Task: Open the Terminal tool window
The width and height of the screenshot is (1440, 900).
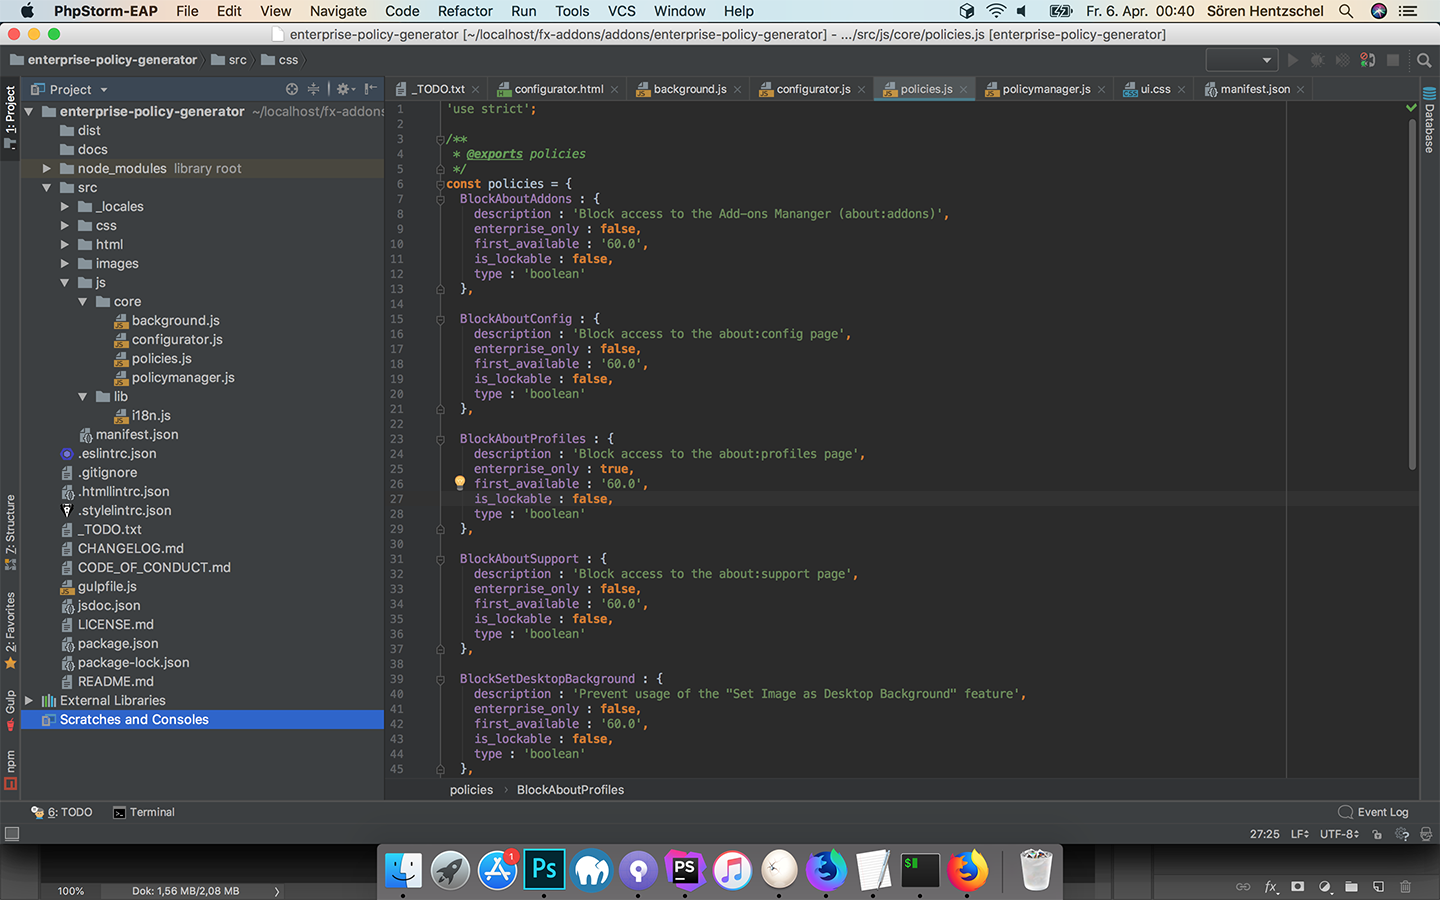Action: tap(144, 812)
